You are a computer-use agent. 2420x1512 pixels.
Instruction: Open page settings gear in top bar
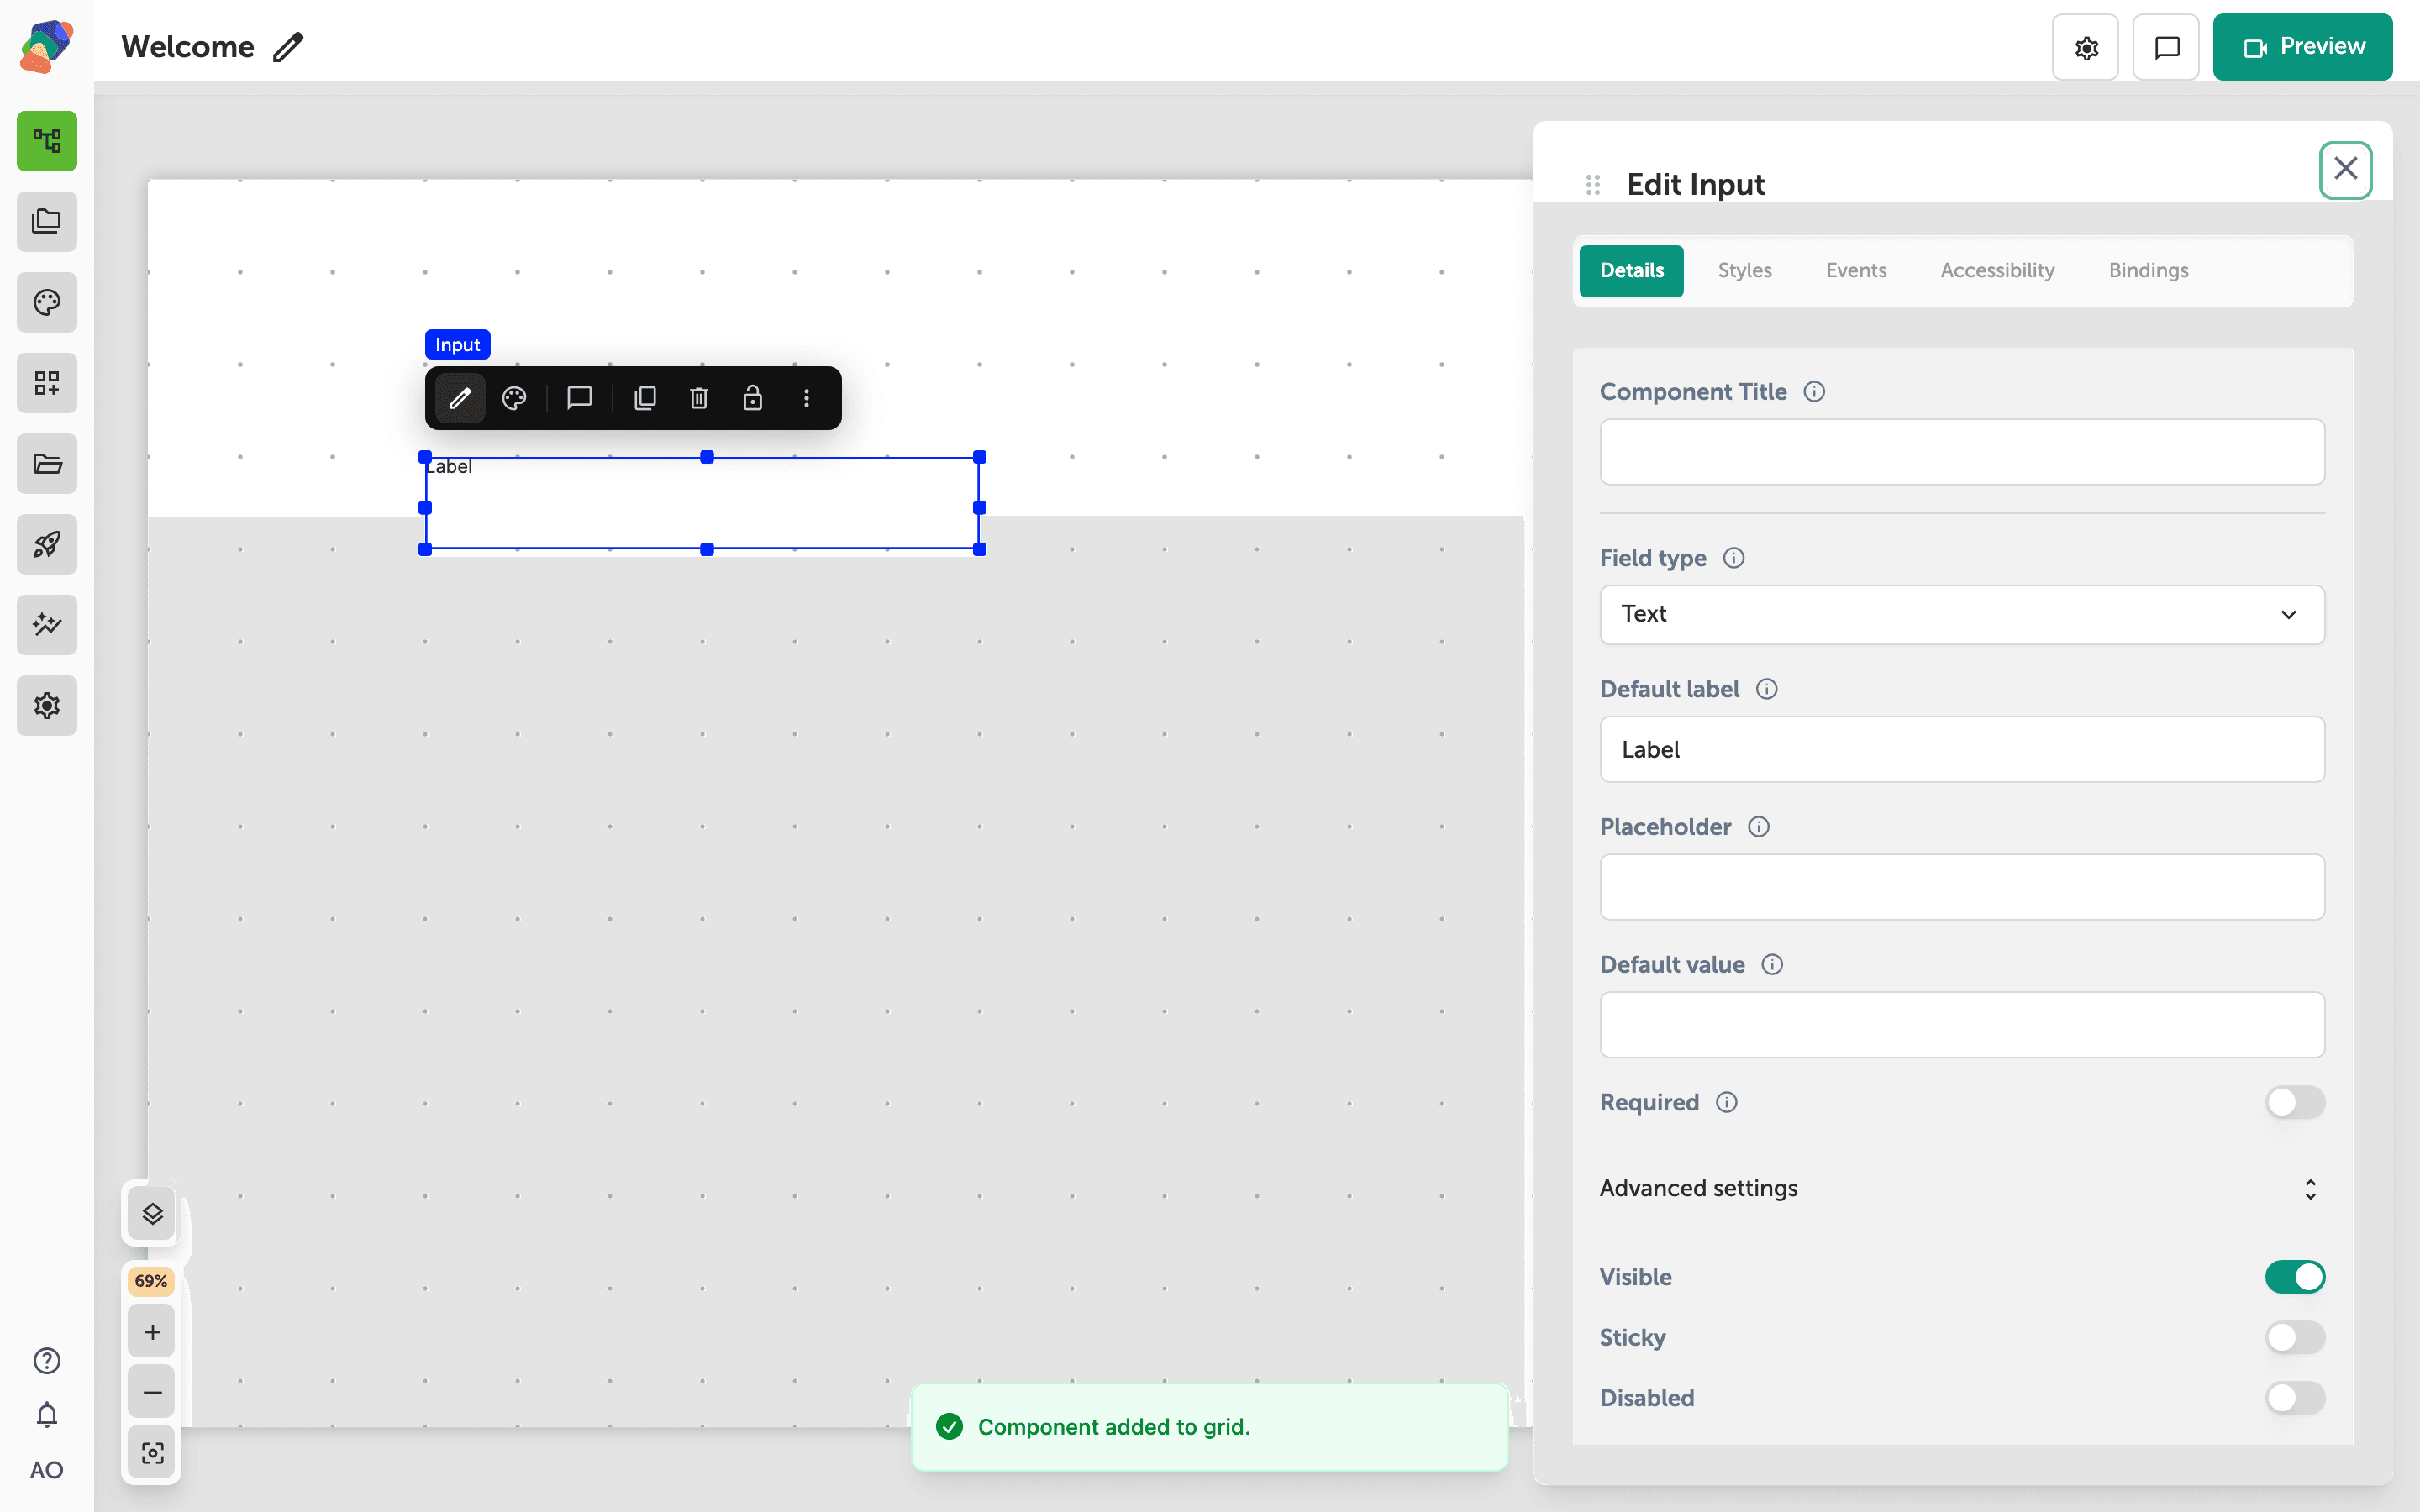pyautogui.click(x=2086, y=47)
